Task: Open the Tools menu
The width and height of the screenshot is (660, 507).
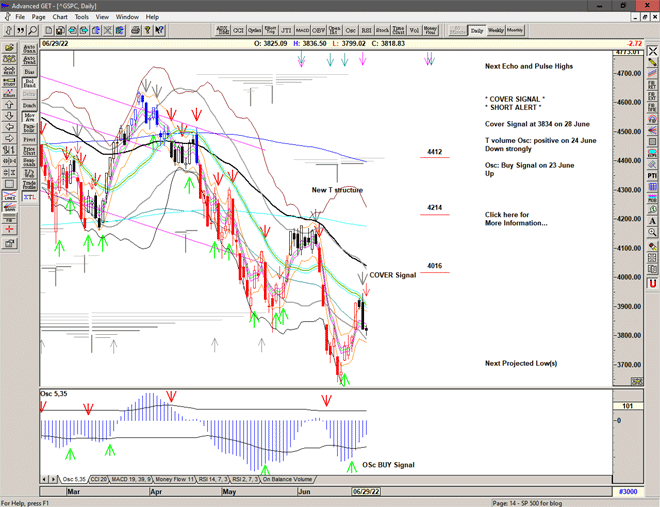Action: (82, 17)
